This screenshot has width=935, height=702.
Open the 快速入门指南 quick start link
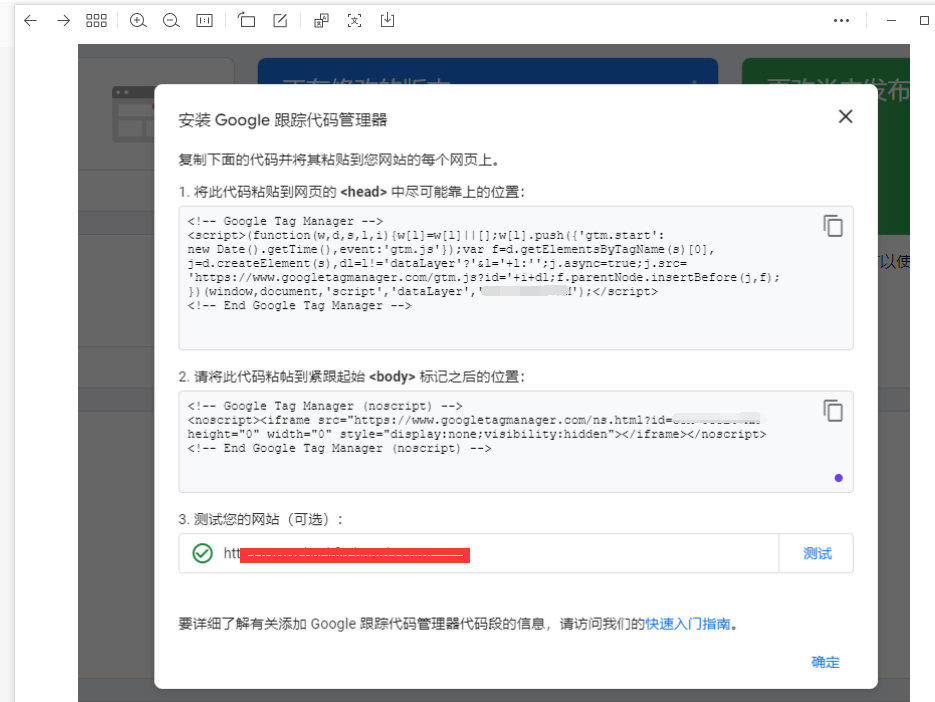click(688, 624)
